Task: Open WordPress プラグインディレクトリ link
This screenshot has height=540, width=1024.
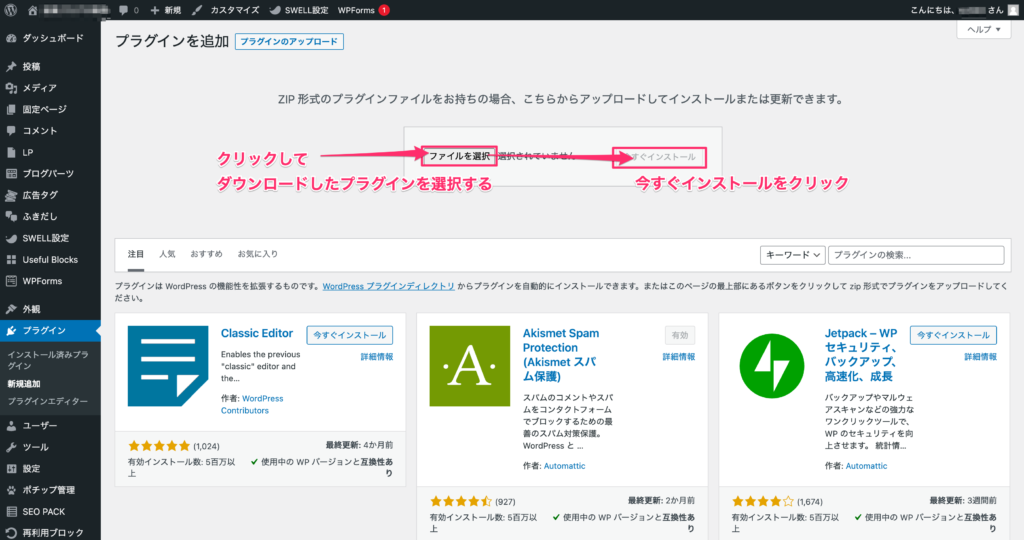Action: (389, 286)
